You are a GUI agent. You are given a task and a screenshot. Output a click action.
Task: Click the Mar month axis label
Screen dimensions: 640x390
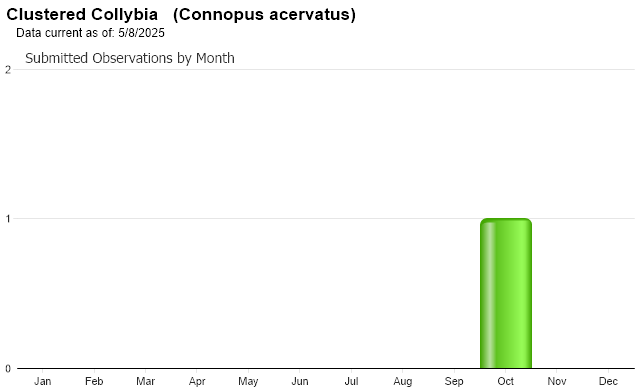tap(145, 381)
